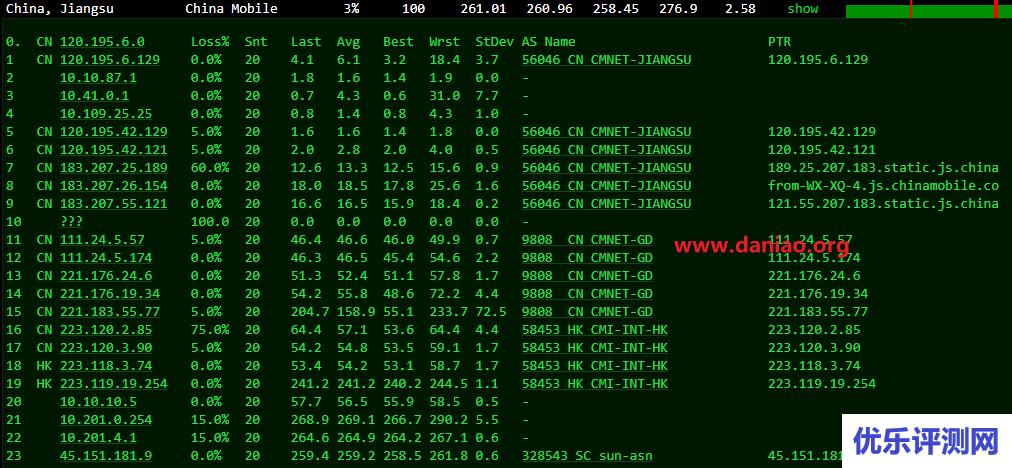The width and height of the screenshot is (1012, 468).
Task: Select the hop 2 address 10.10.87.1
Action: pos(98,78)
